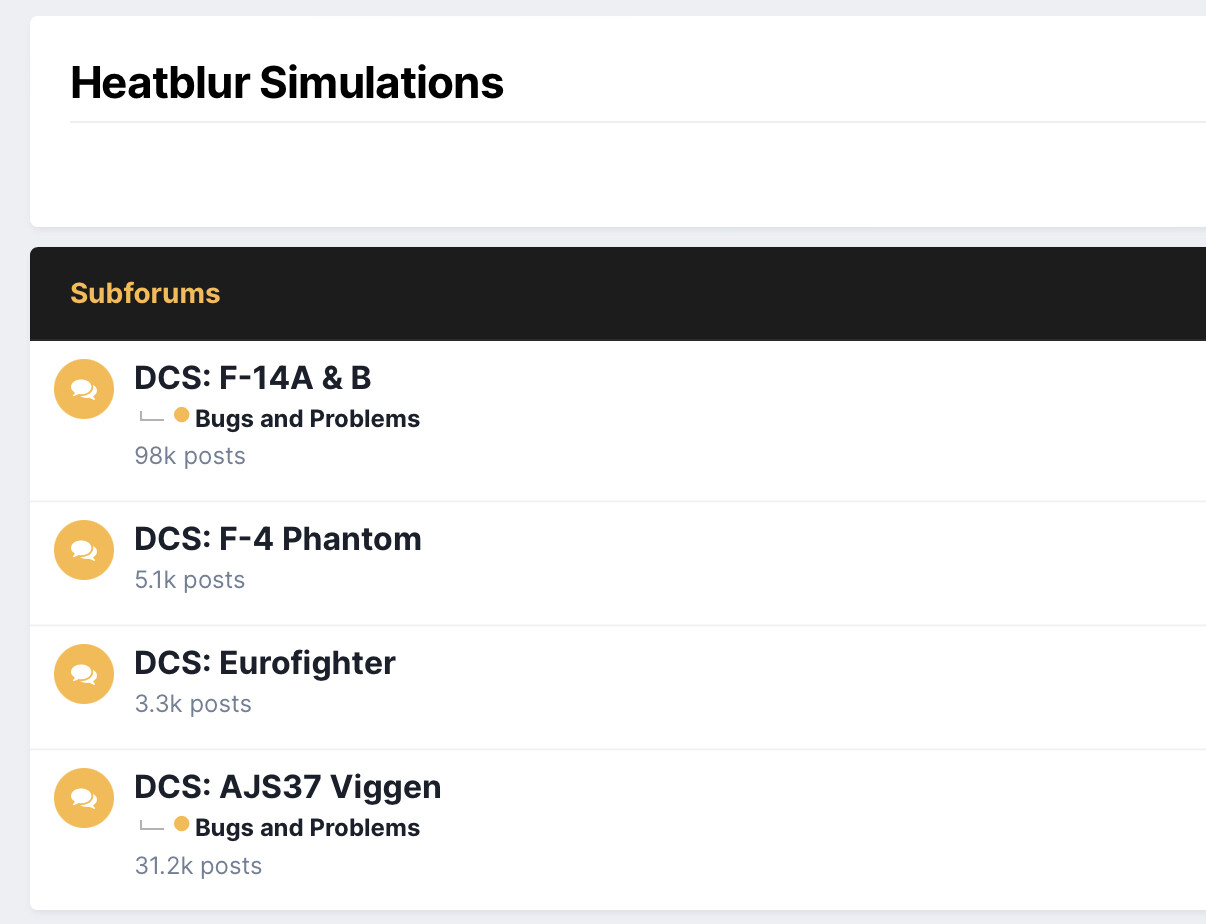This screenshot has width=1206, height=924.
Task: Click the chat bubble icon beside DCS: F-14A & B
Action: [x=84, y=389]
